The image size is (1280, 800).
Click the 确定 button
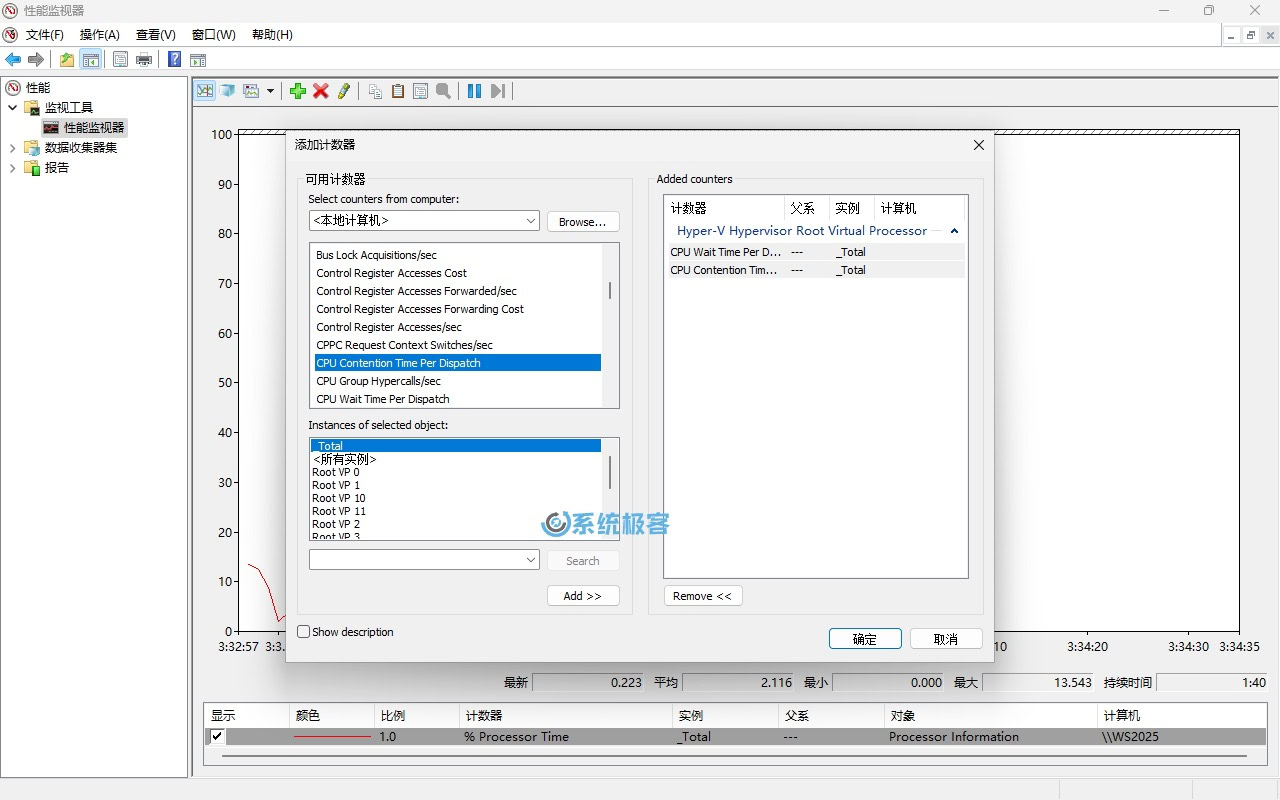coord(865,639)
